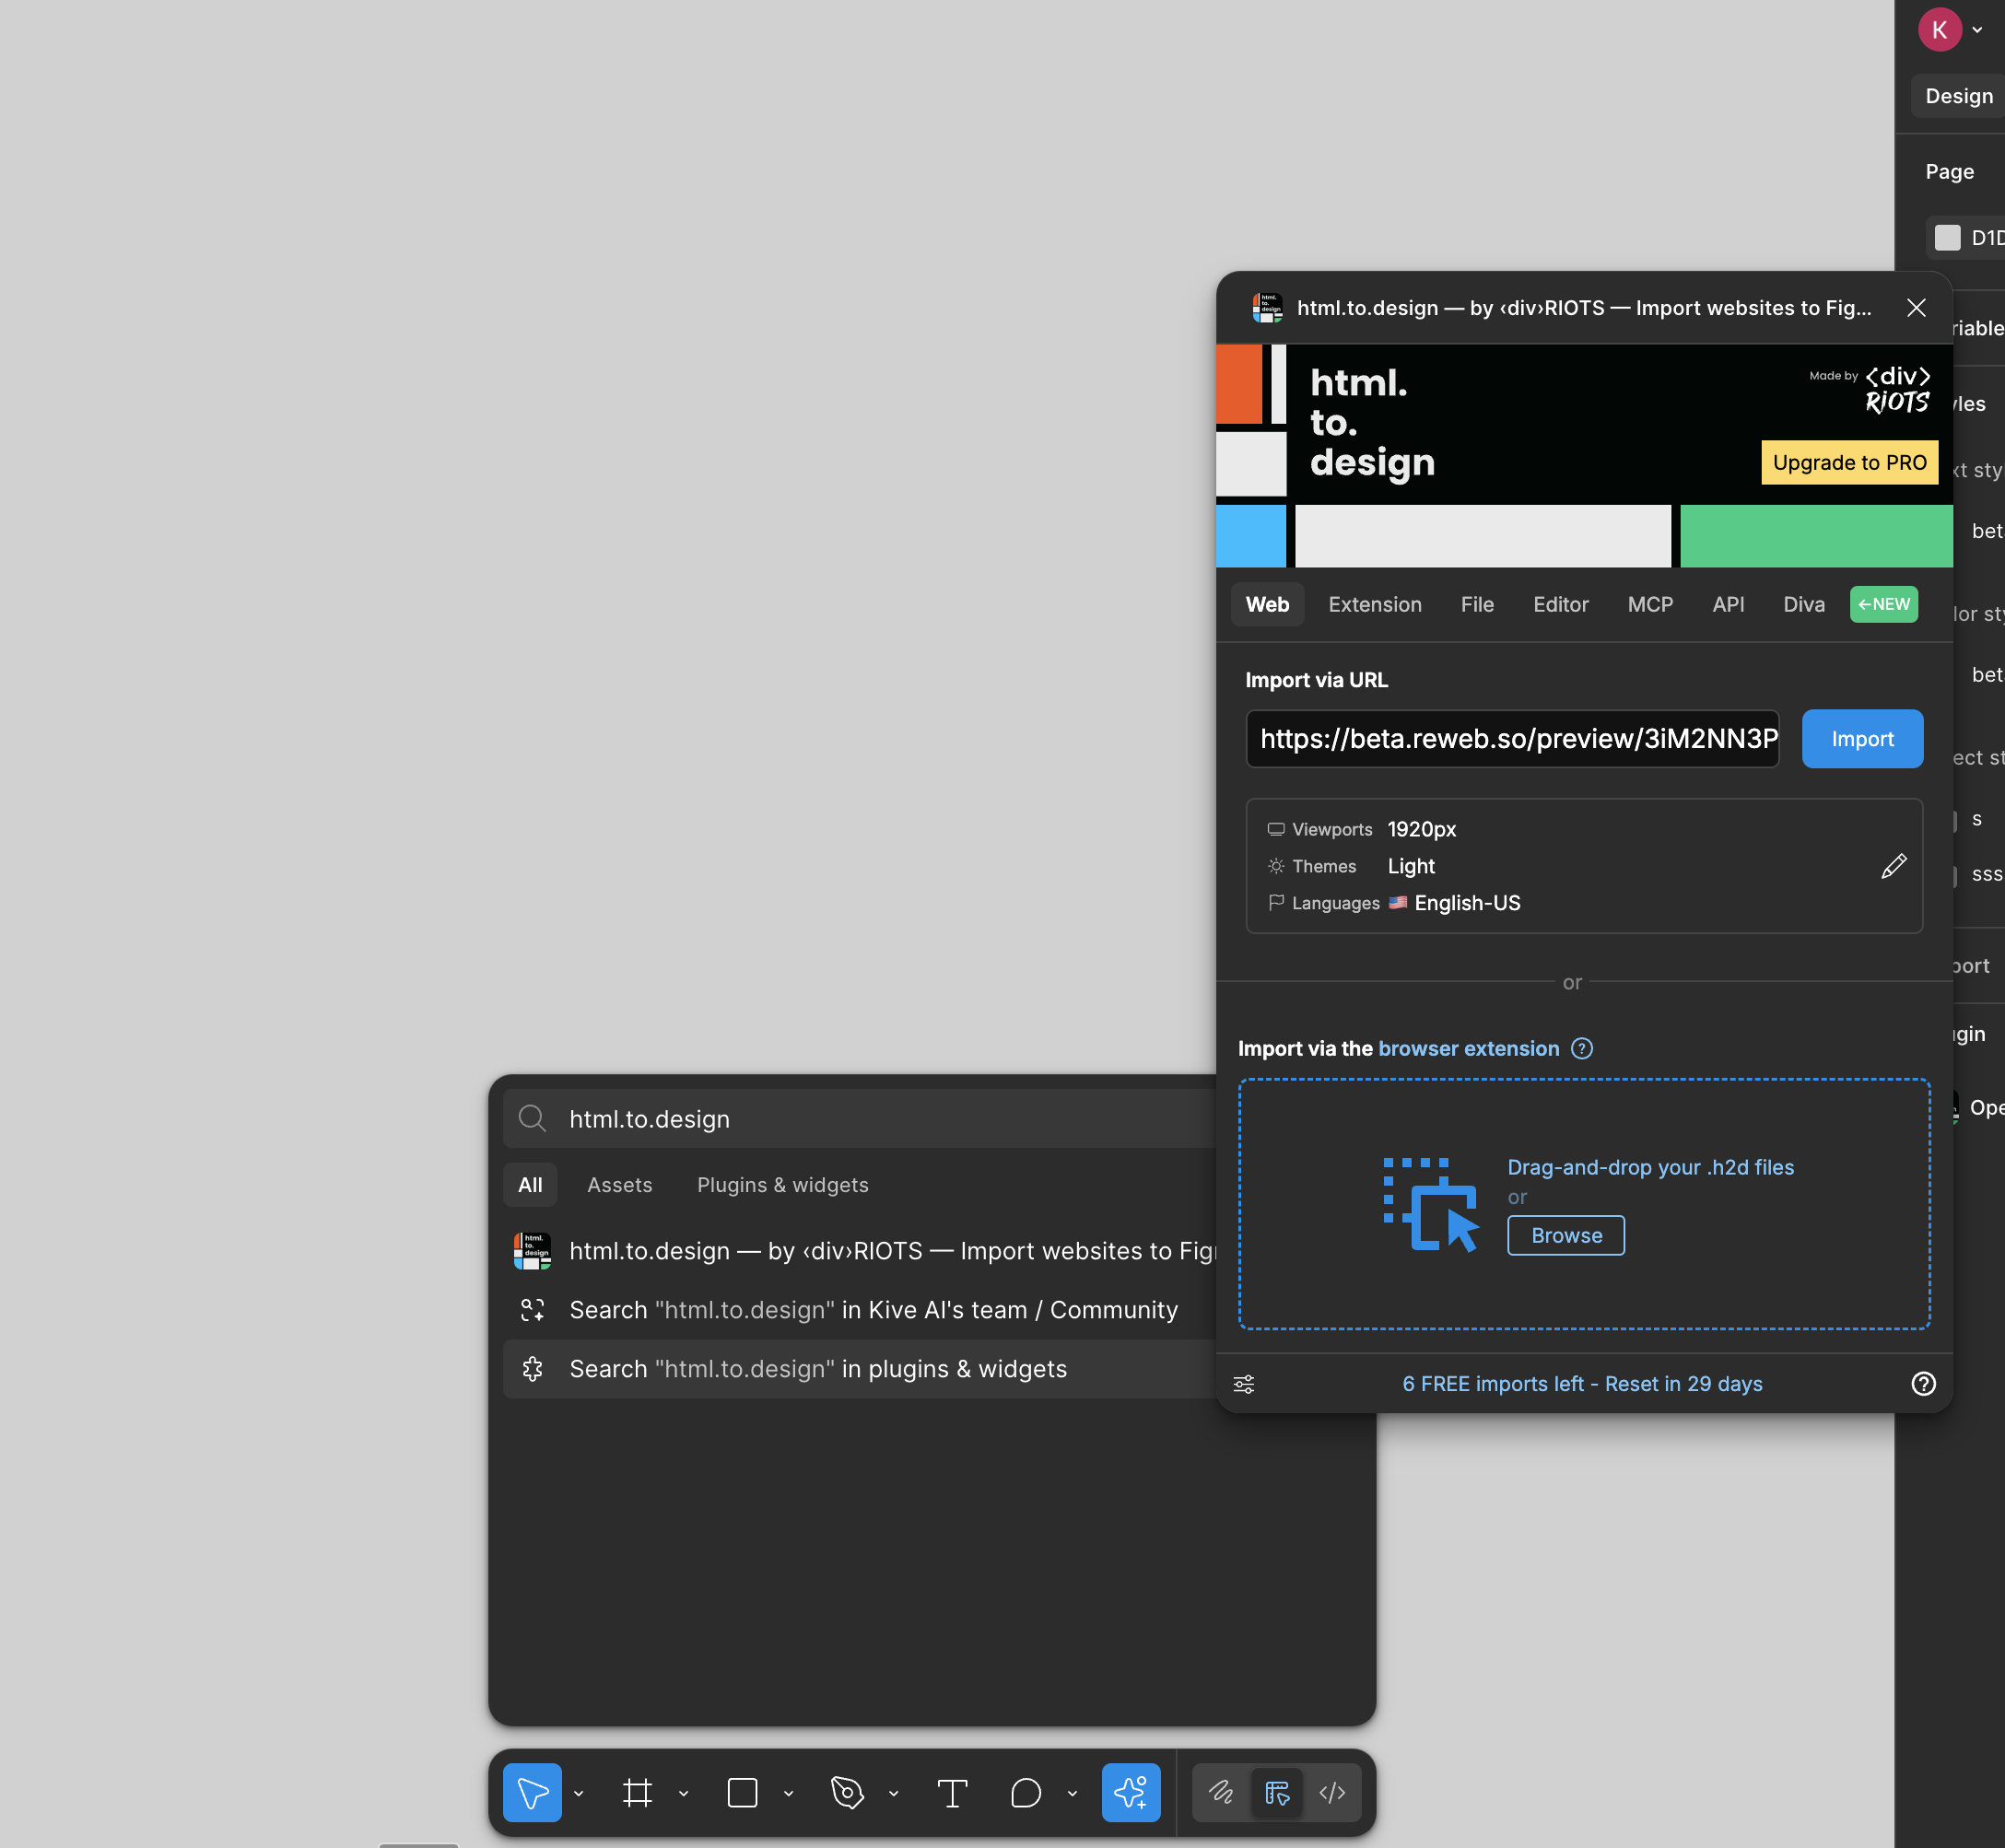This screenshot has height=1848, width=2005.
Task: Click the blue Import button
Action: [x=1861, y=739]
